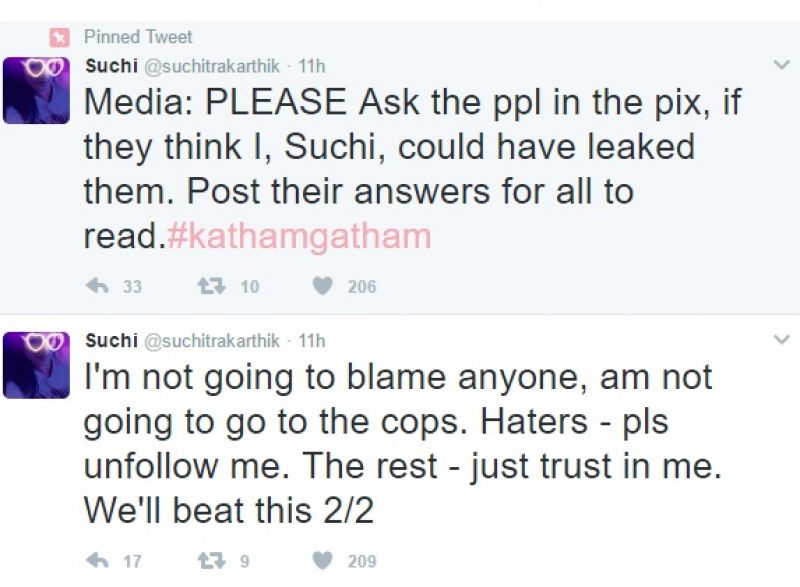Like the tweet with 209 likes
Image resolution: width=800 pixels, height=587 pixels.
click(322, 561)
